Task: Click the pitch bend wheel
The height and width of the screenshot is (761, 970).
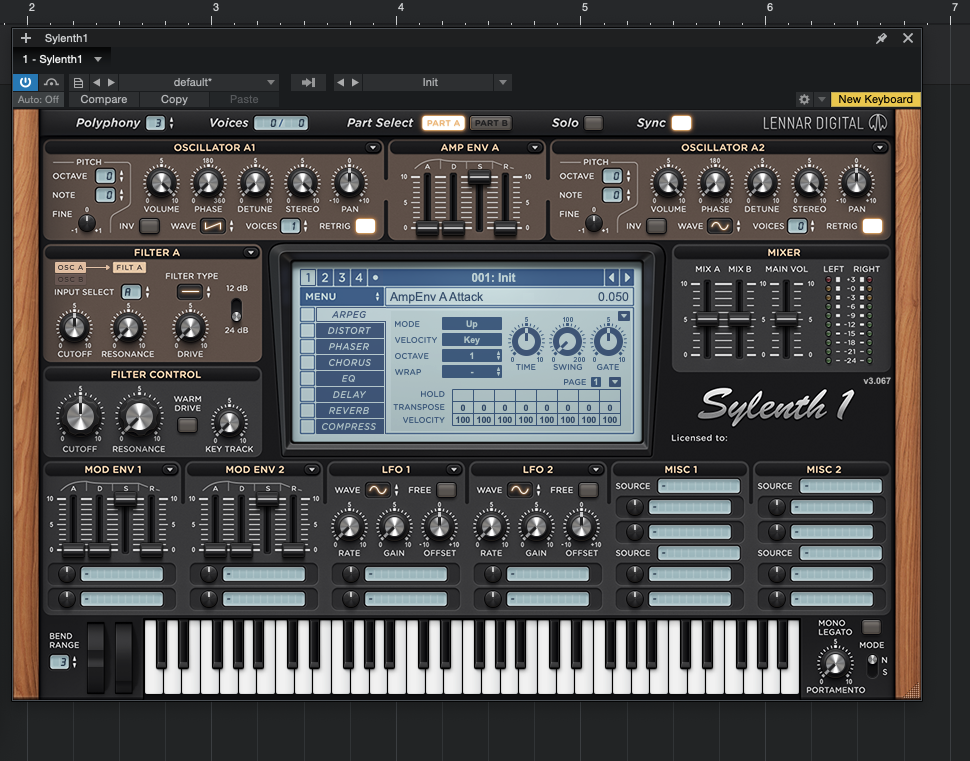Action: [96, 657]
